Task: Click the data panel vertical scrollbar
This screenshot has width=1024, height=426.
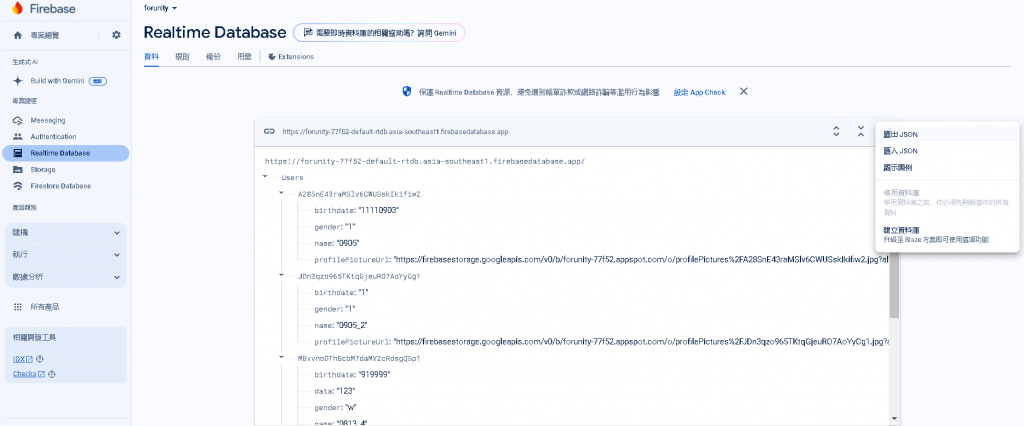Action: point(895,286)
